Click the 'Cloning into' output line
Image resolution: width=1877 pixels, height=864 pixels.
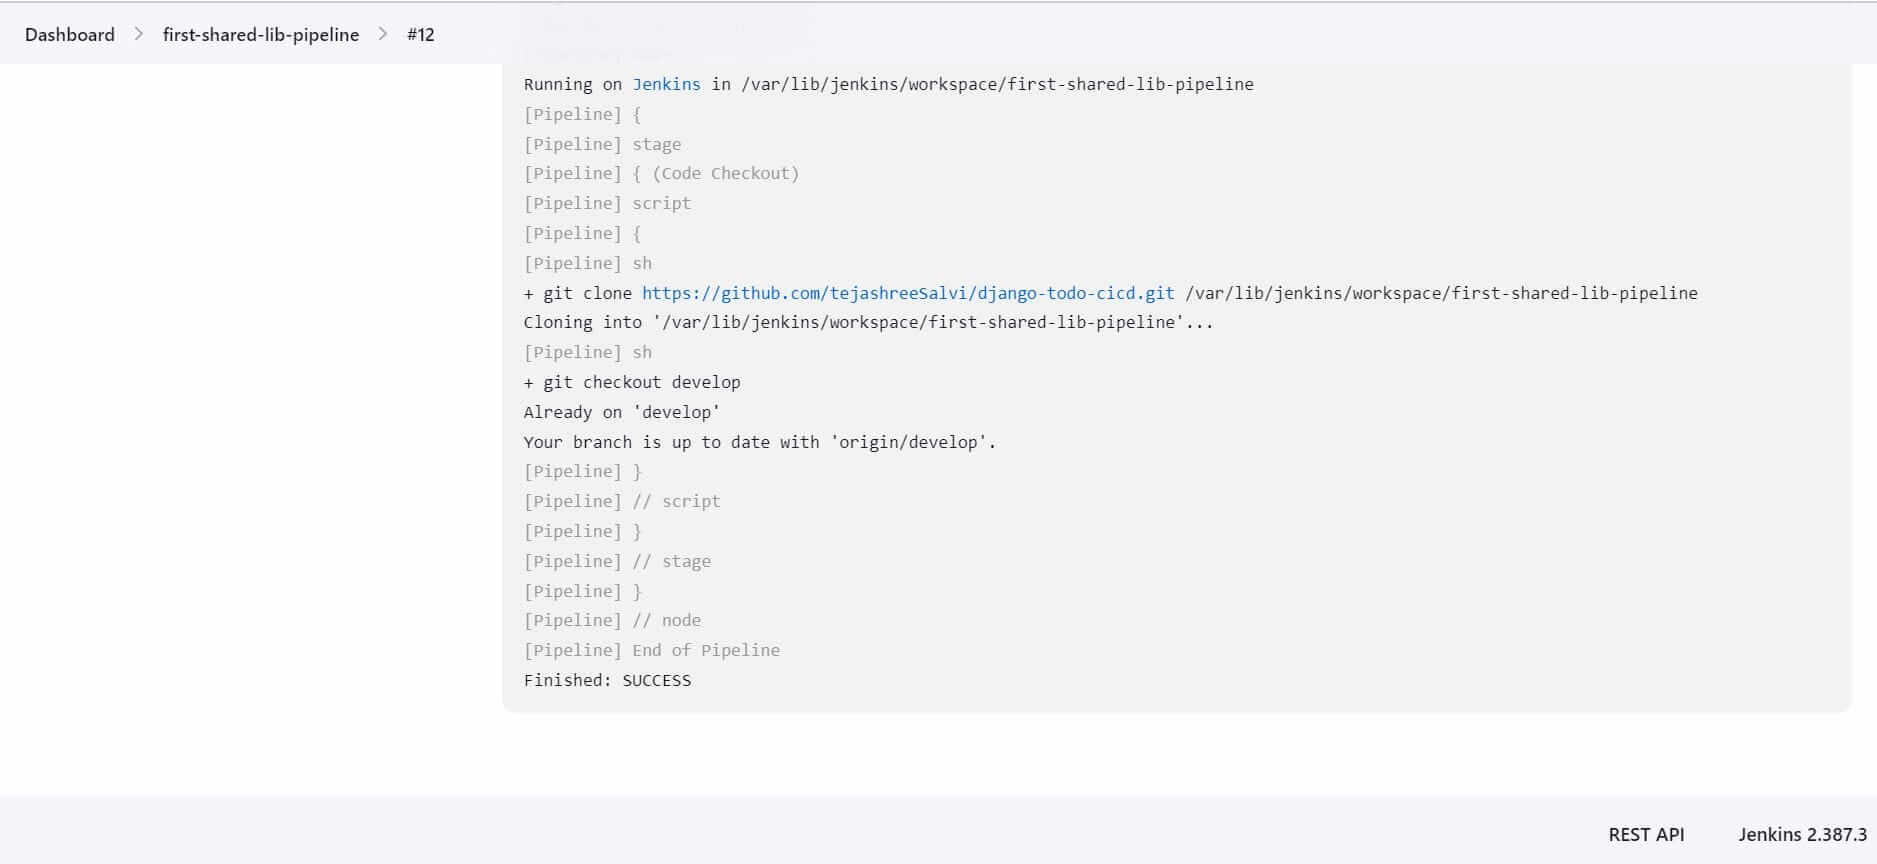867,322
